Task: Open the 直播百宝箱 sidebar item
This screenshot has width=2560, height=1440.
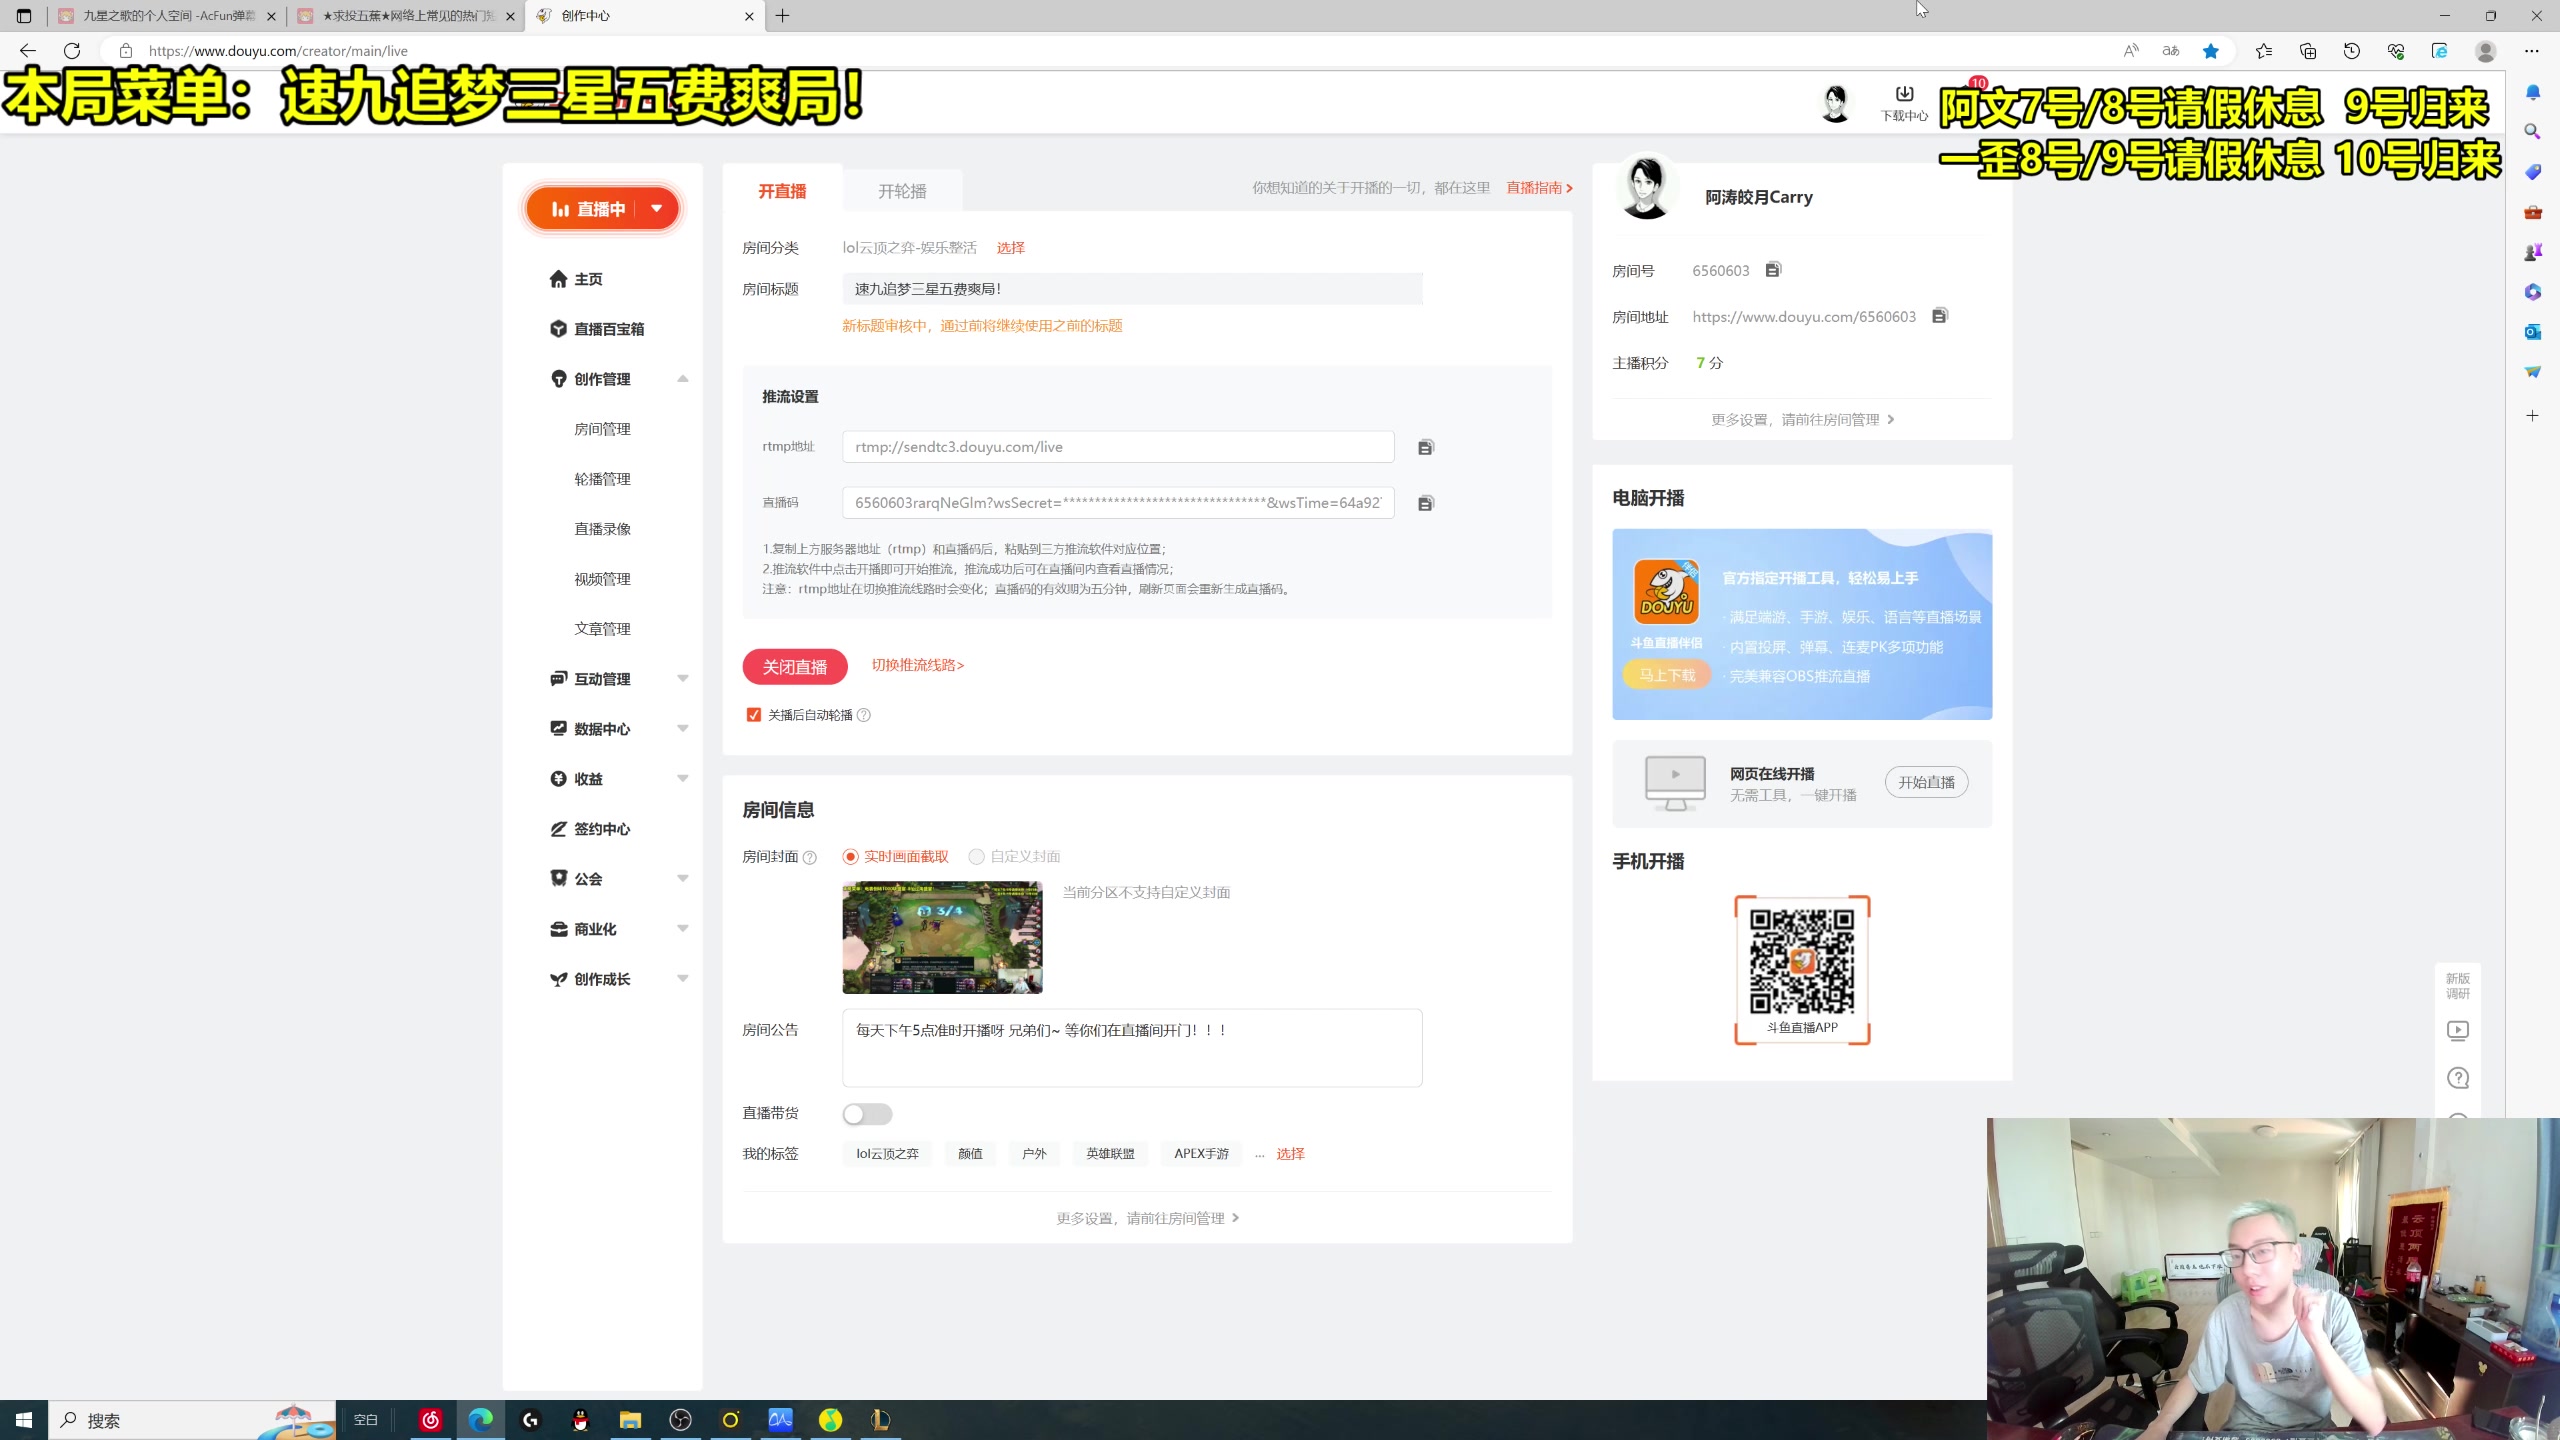Action: 597,329
